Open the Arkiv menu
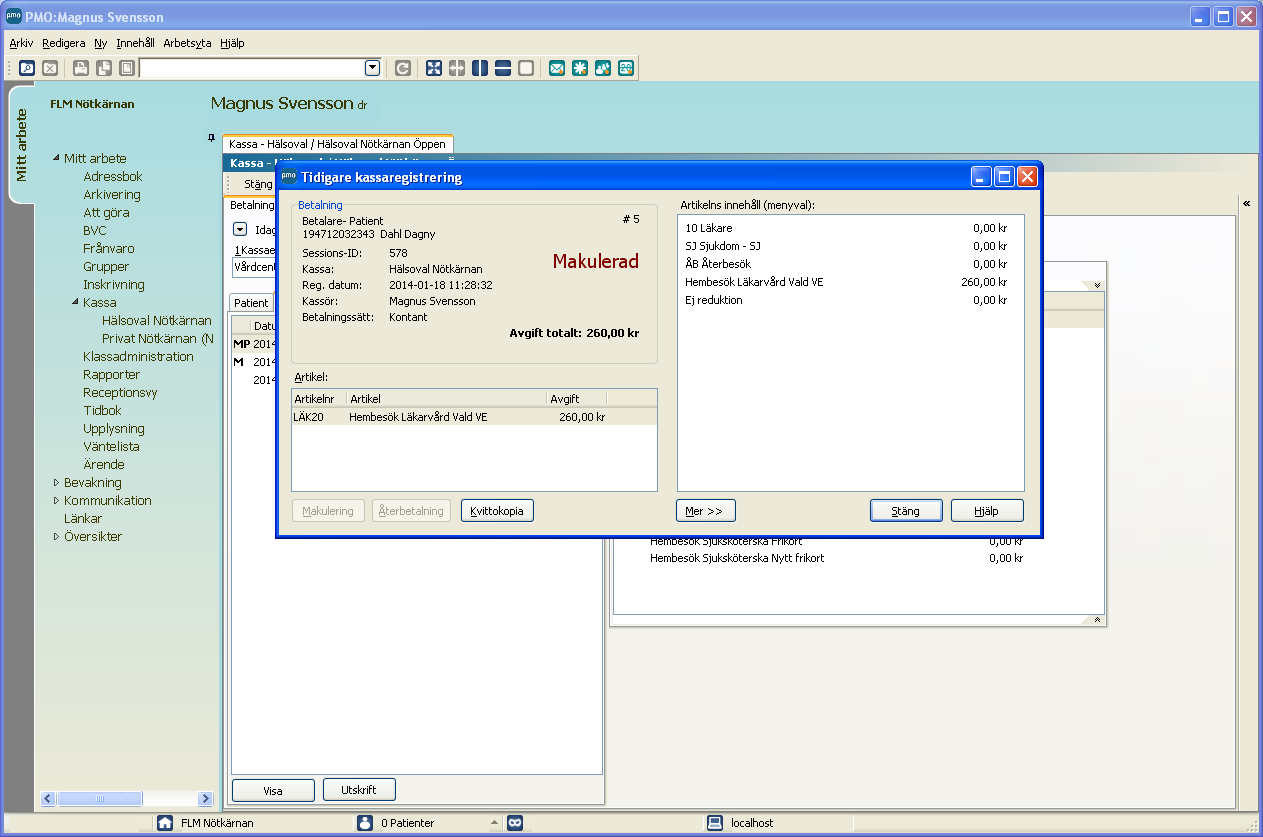Image resolution: width=1263 pixels, height=837 pixels. click(21, 43)
